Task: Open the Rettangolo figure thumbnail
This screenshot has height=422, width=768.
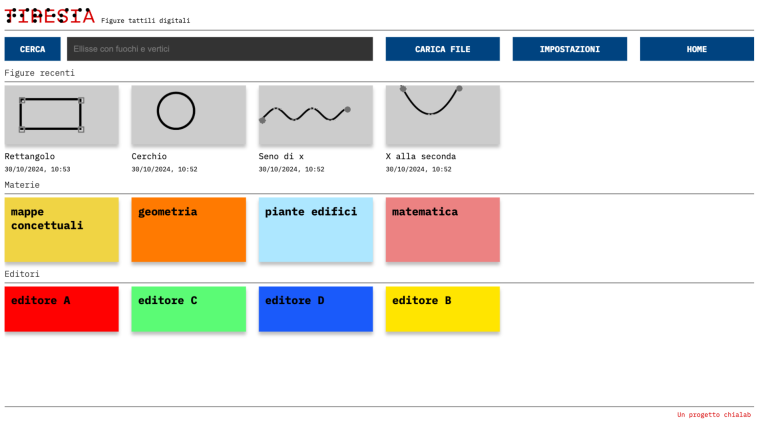Action: (61, 115)
